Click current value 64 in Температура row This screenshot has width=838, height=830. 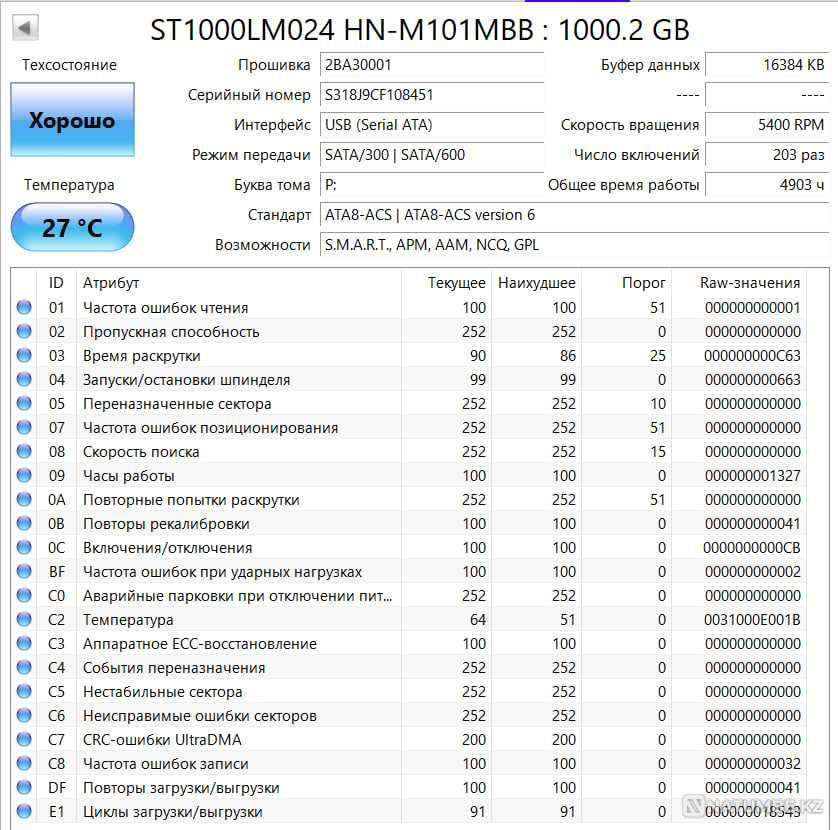[478, 619]
